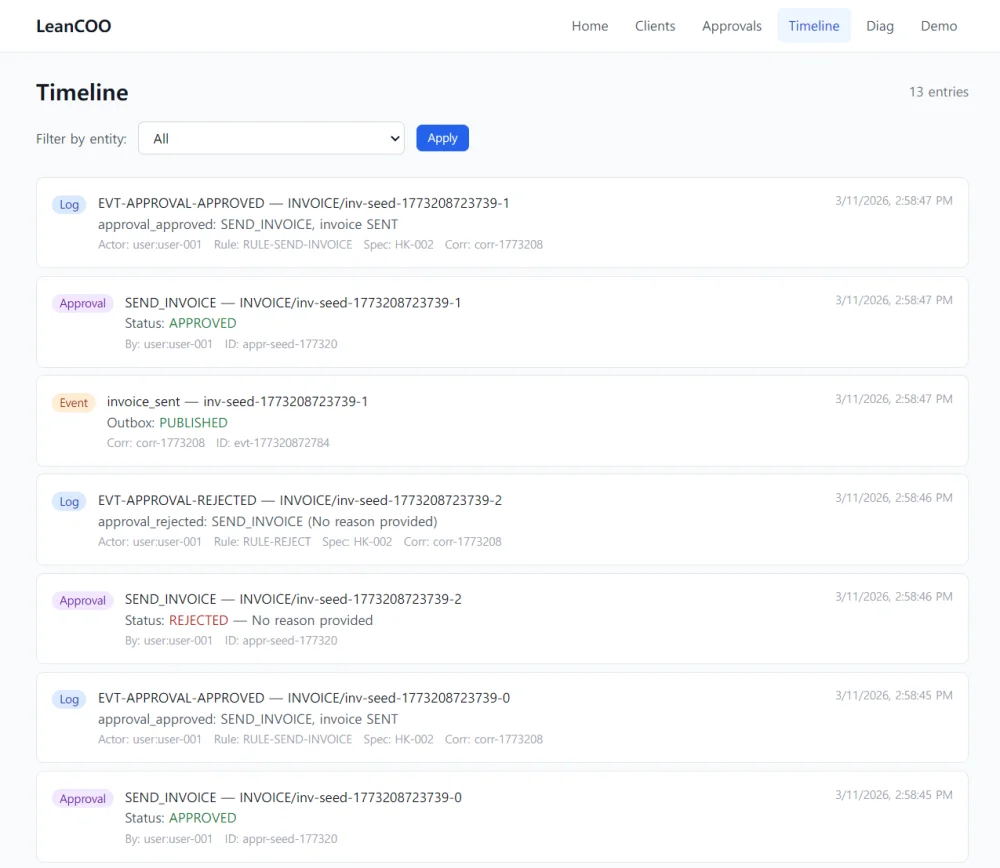
Task: Click Log badge on EVT-APPROVAL-APPROVED inv-seed-1773208723739-1 entry
Action: pyautogui.click(x=69, y=205)
